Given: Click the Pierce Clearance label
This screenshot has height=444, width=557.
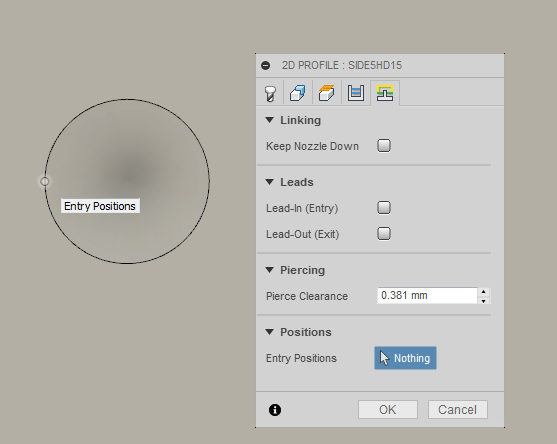Looking at the screenshot, I should pos(307,296).
